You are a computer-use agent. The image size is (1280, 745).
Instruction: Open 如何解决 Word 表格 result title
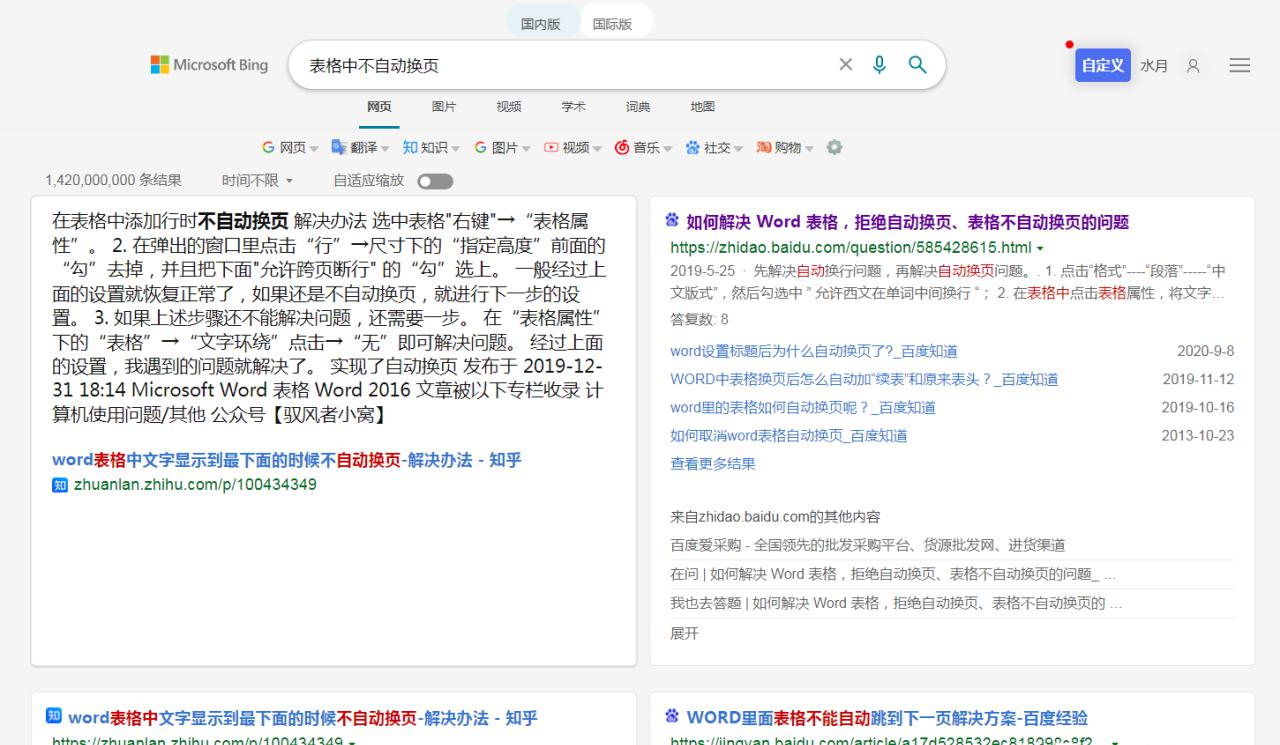[x=907, y=222]
